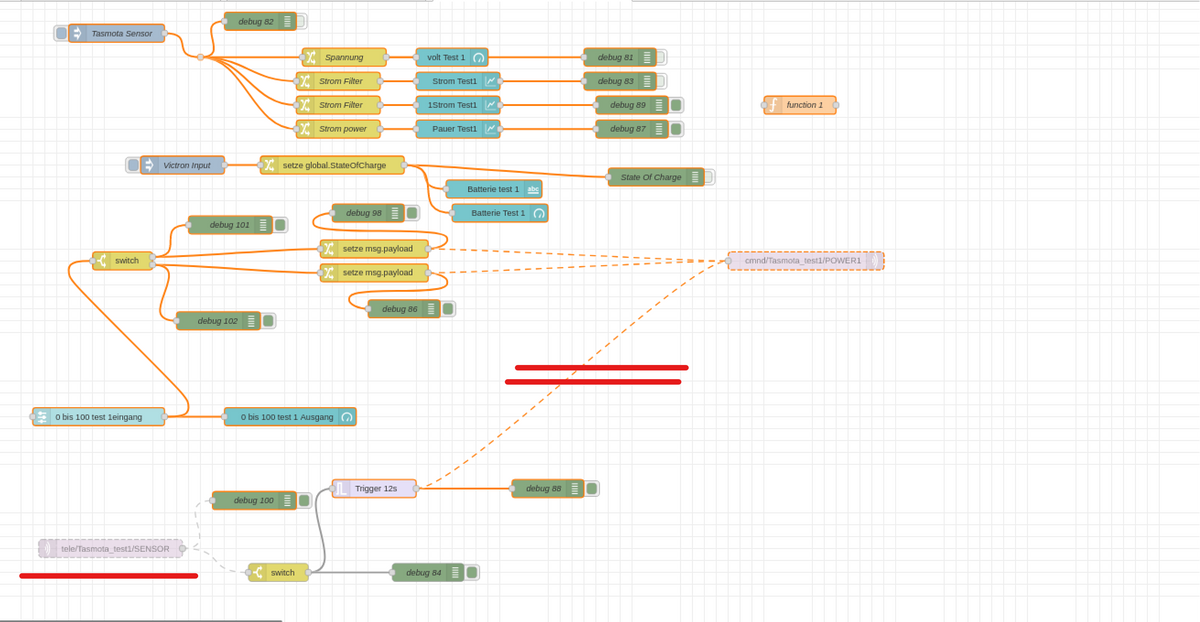Screen dimensions: 1200x622
Task: Click the change icon on Strom power node
Action: point(305,129)
